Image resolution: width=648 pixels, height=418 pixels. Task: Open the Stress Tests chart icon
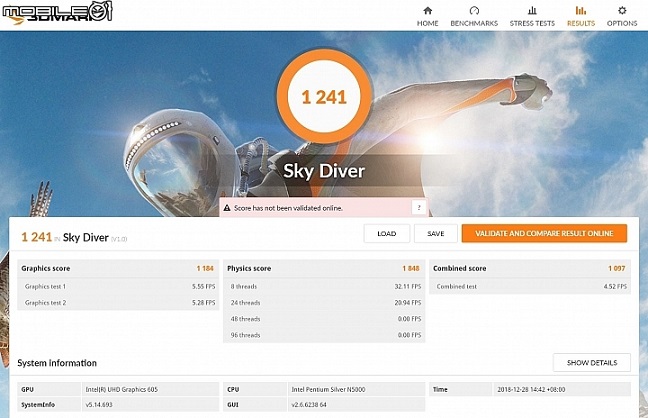[532, 10]
